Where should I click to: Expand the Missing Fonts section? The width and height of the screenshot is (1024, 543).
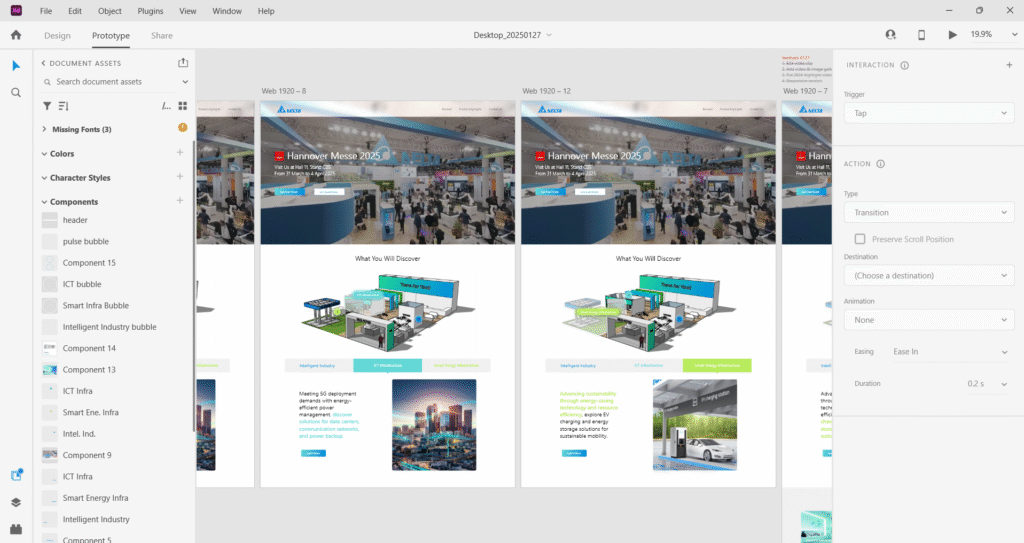(x=44, y=129)
